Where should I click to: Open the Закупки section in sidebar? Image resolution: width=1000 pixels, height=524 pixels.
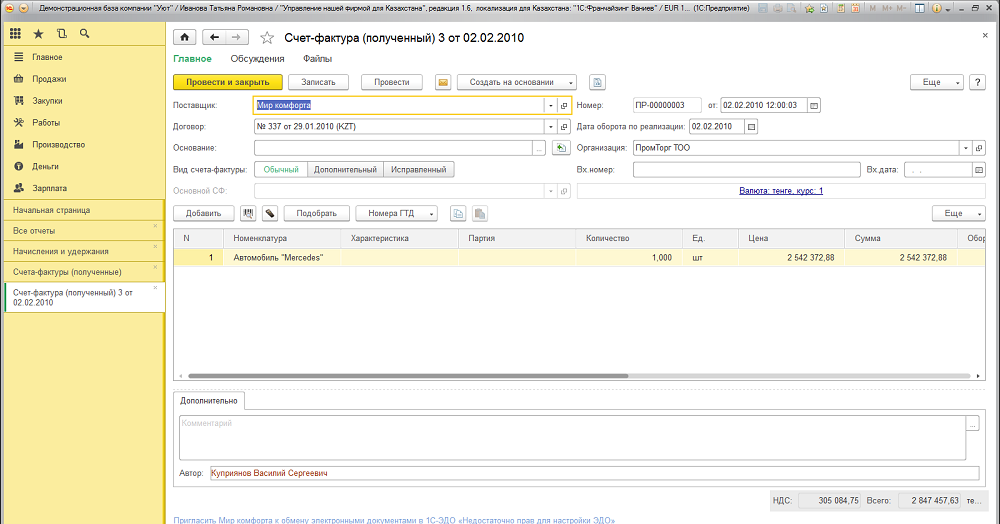[x=47, y=101]
